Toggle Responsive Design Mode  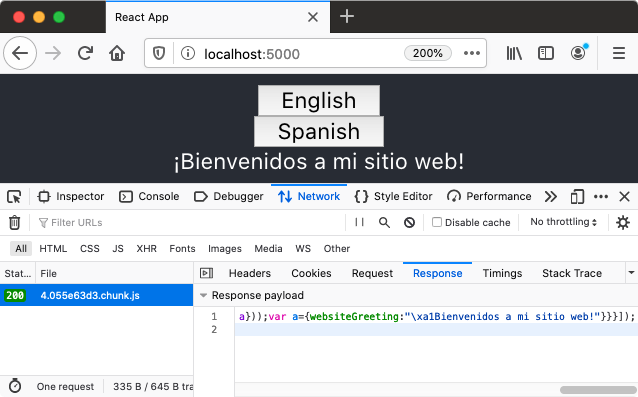click(577, 197)
